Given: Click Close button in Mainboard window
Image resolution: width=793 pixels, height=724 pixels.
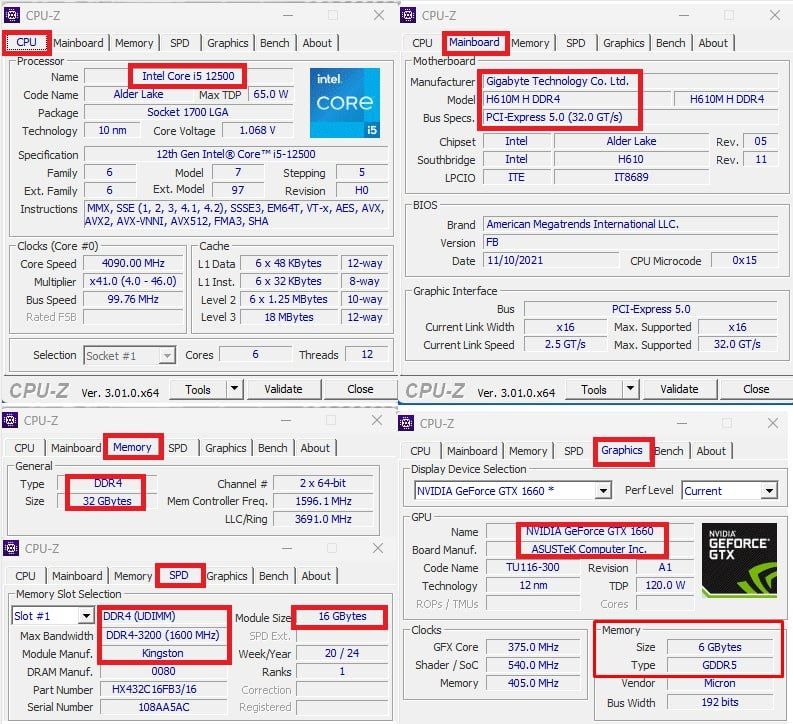Looking at the screenshot, I should [x=756, y=389].
